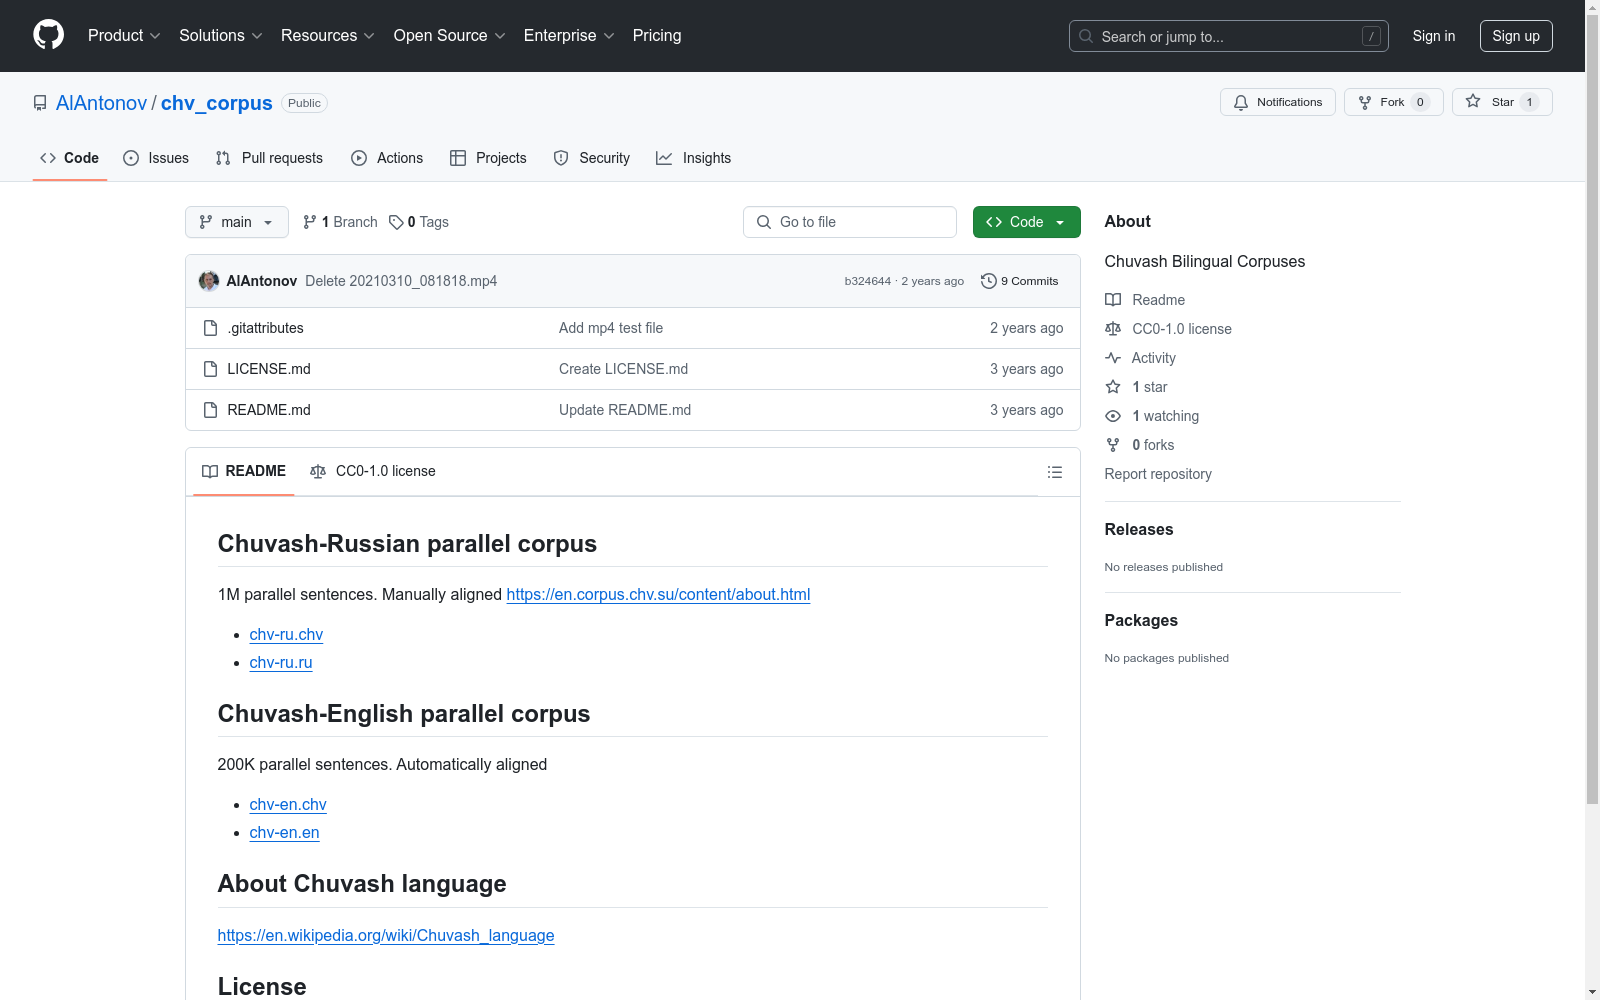The image size is (1600, 1000).
Task: Focus the Search or jump to field
Action: 1229,36
